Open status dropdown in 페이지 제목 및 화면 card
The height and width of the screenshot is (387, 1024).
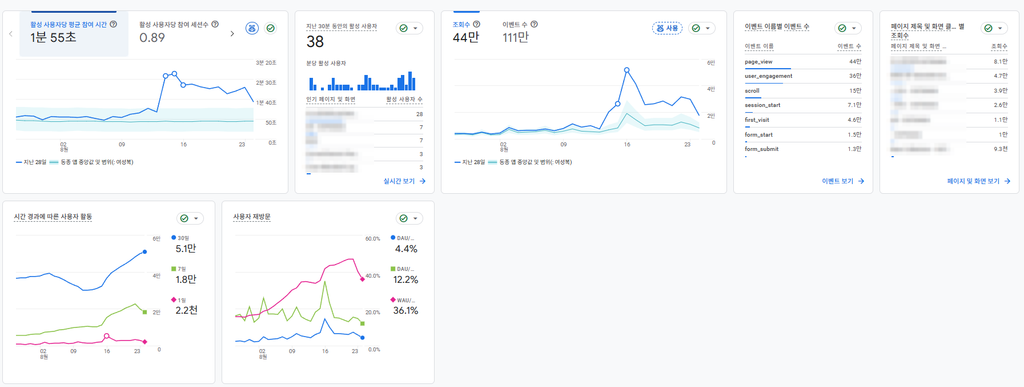995,28
